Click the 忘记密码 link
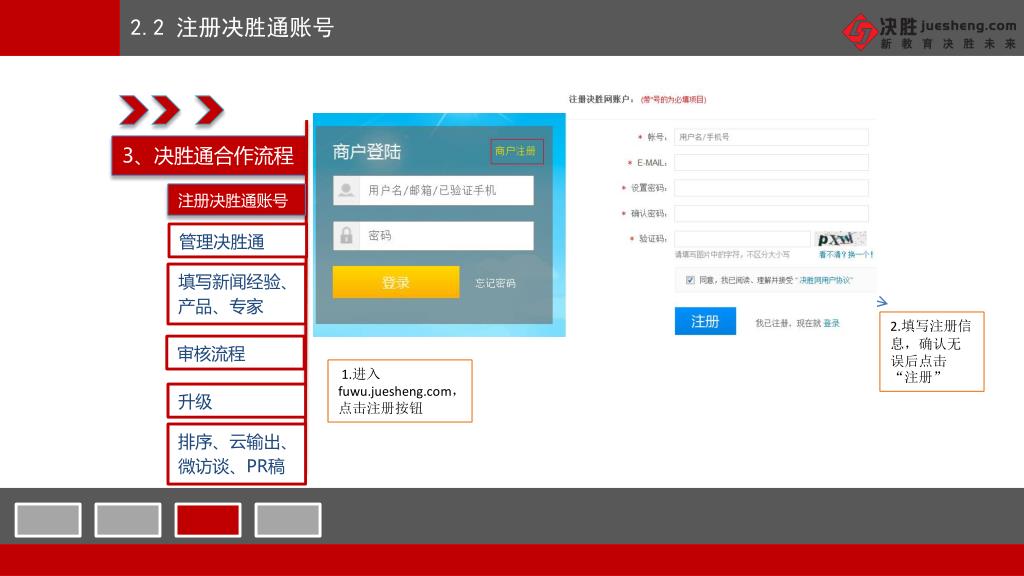Viewport: 1024px width, 576px height. (x=495, y=283)
